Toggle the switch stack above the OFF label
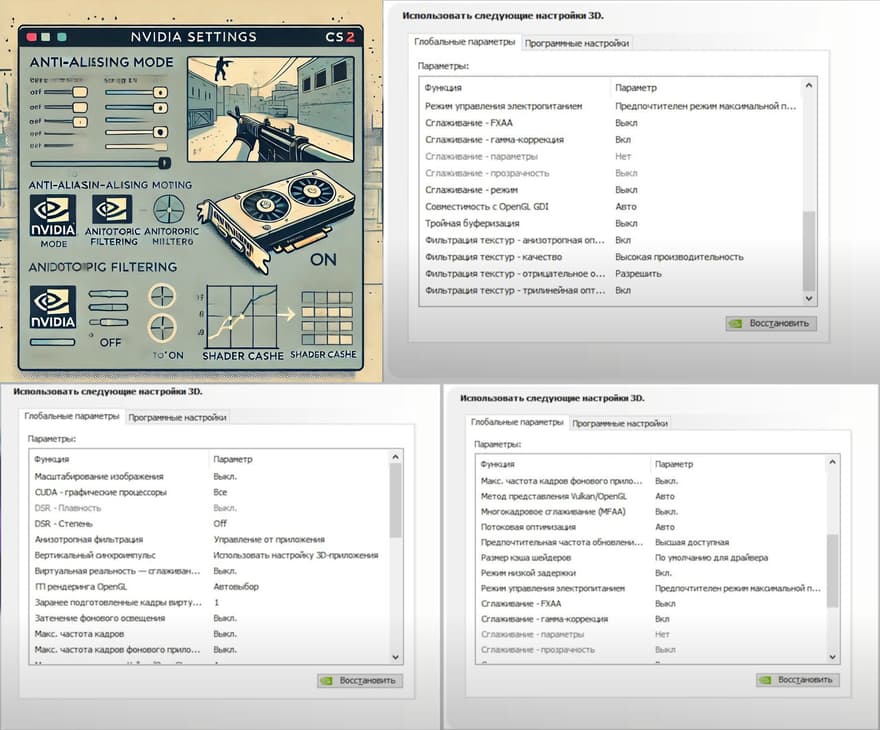Viewport: 880px width, 730px height. (x=107, y=306)
